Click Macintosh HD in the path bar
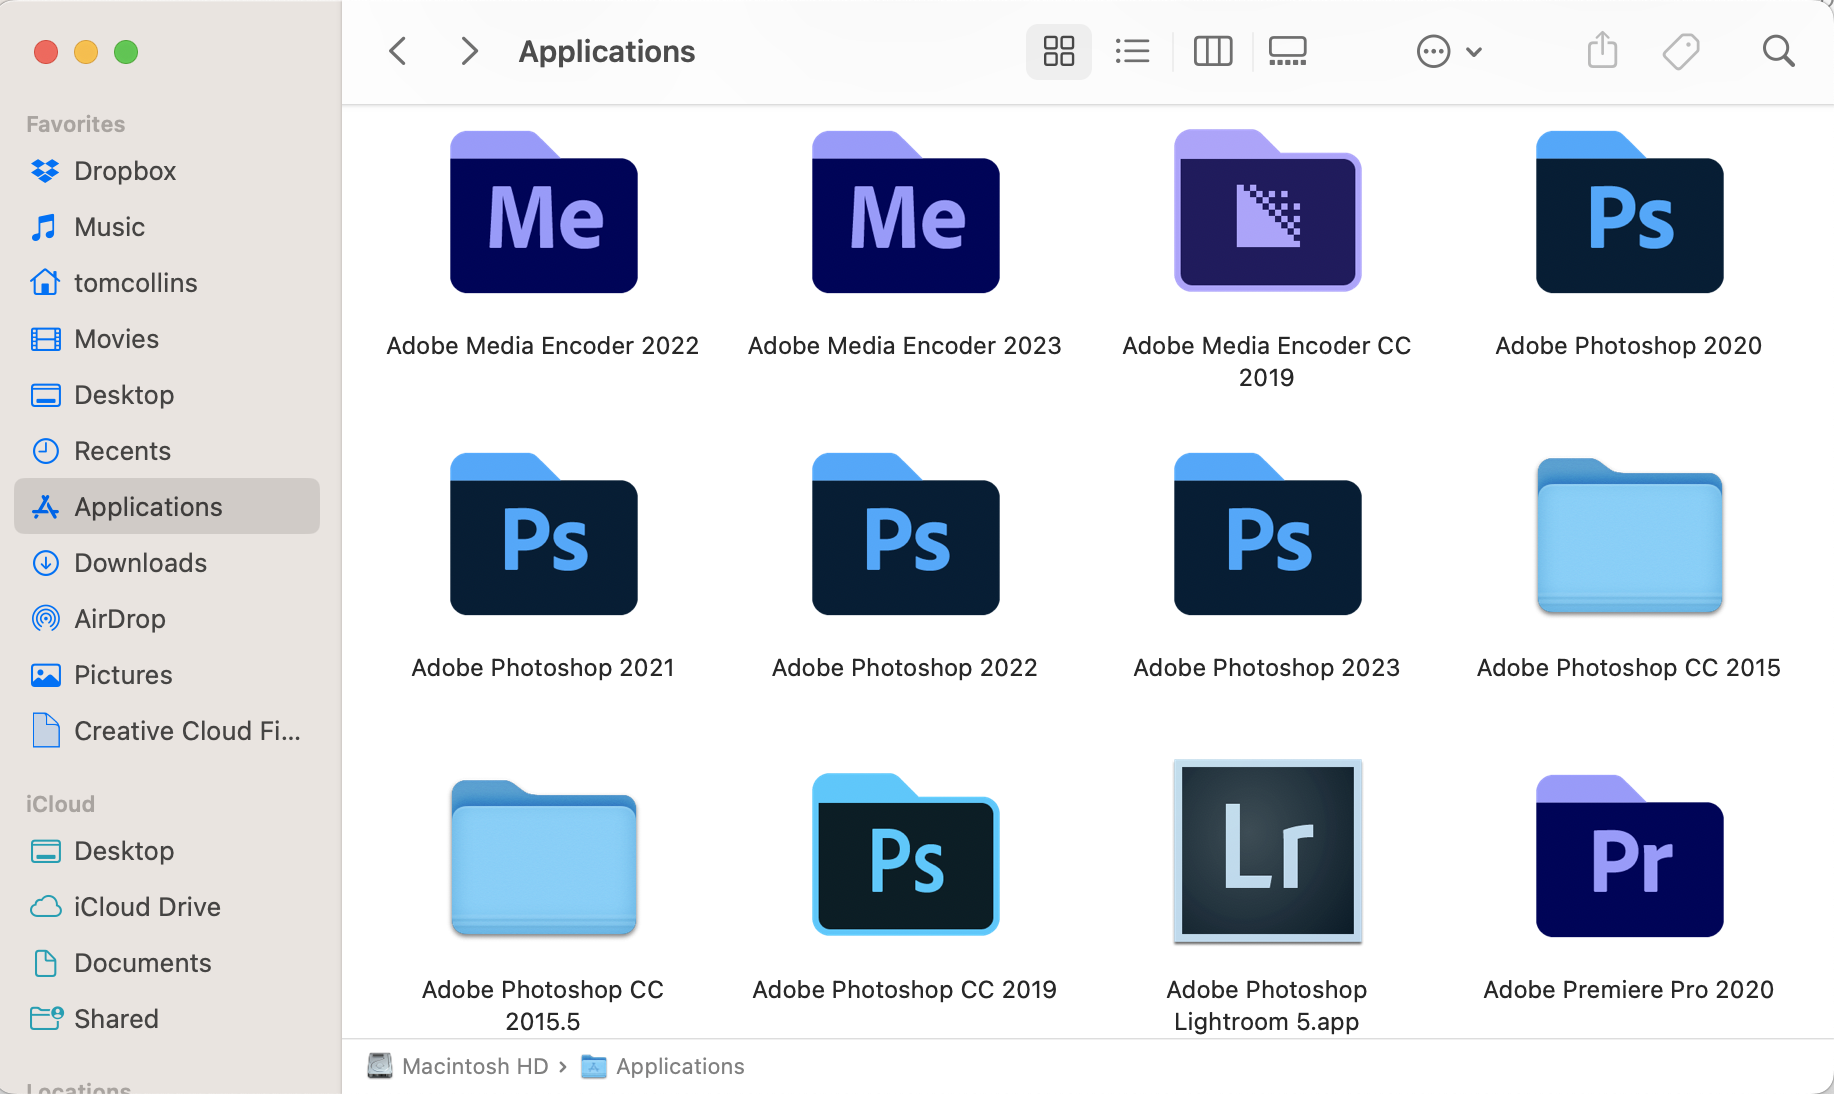The height and width of the screenshot is (1094, 1834). [475, 1066]
